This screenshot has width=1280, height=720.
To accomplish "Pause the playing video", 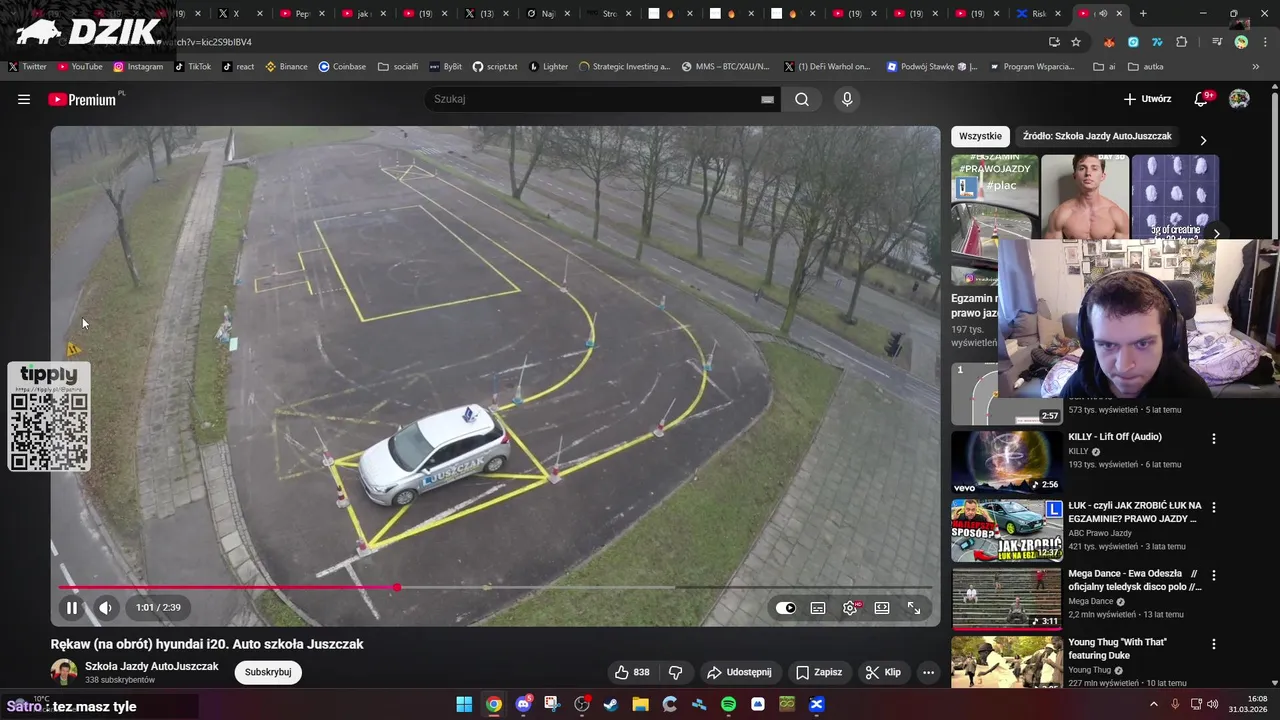I will [72, 607].
